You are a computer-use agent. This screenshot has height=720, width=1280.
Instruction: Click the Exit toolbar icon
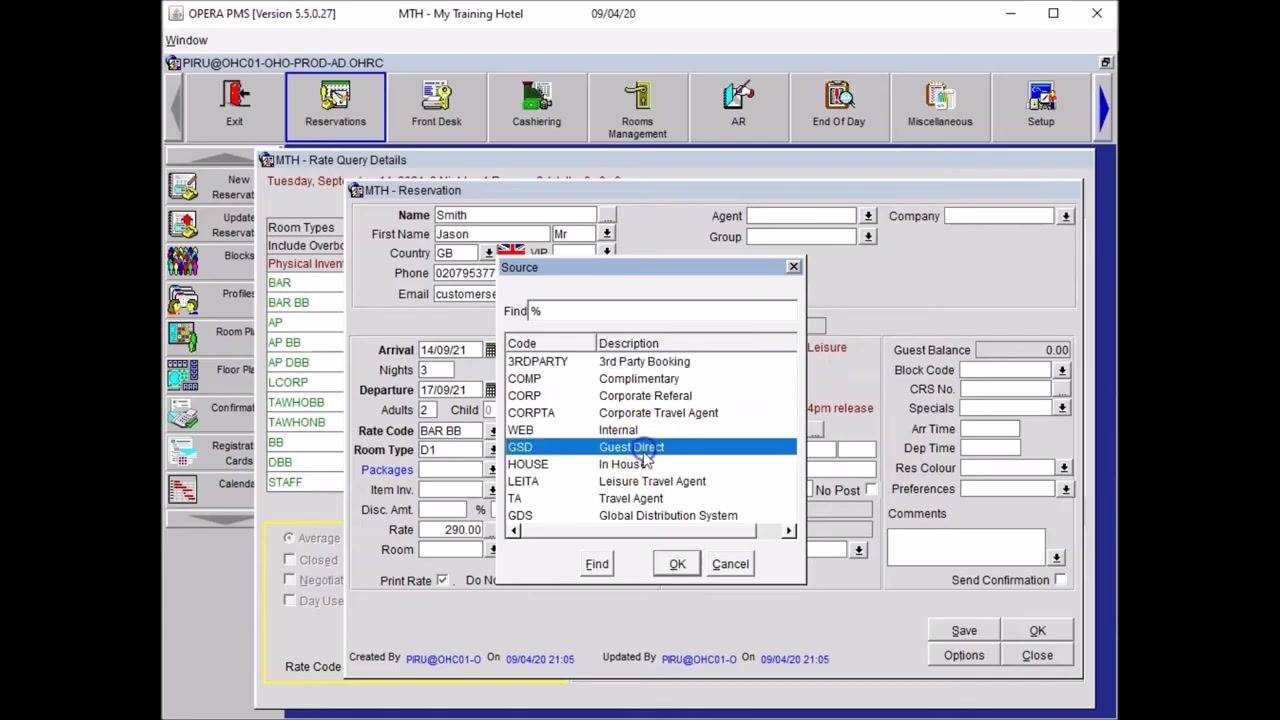point(234,98)
